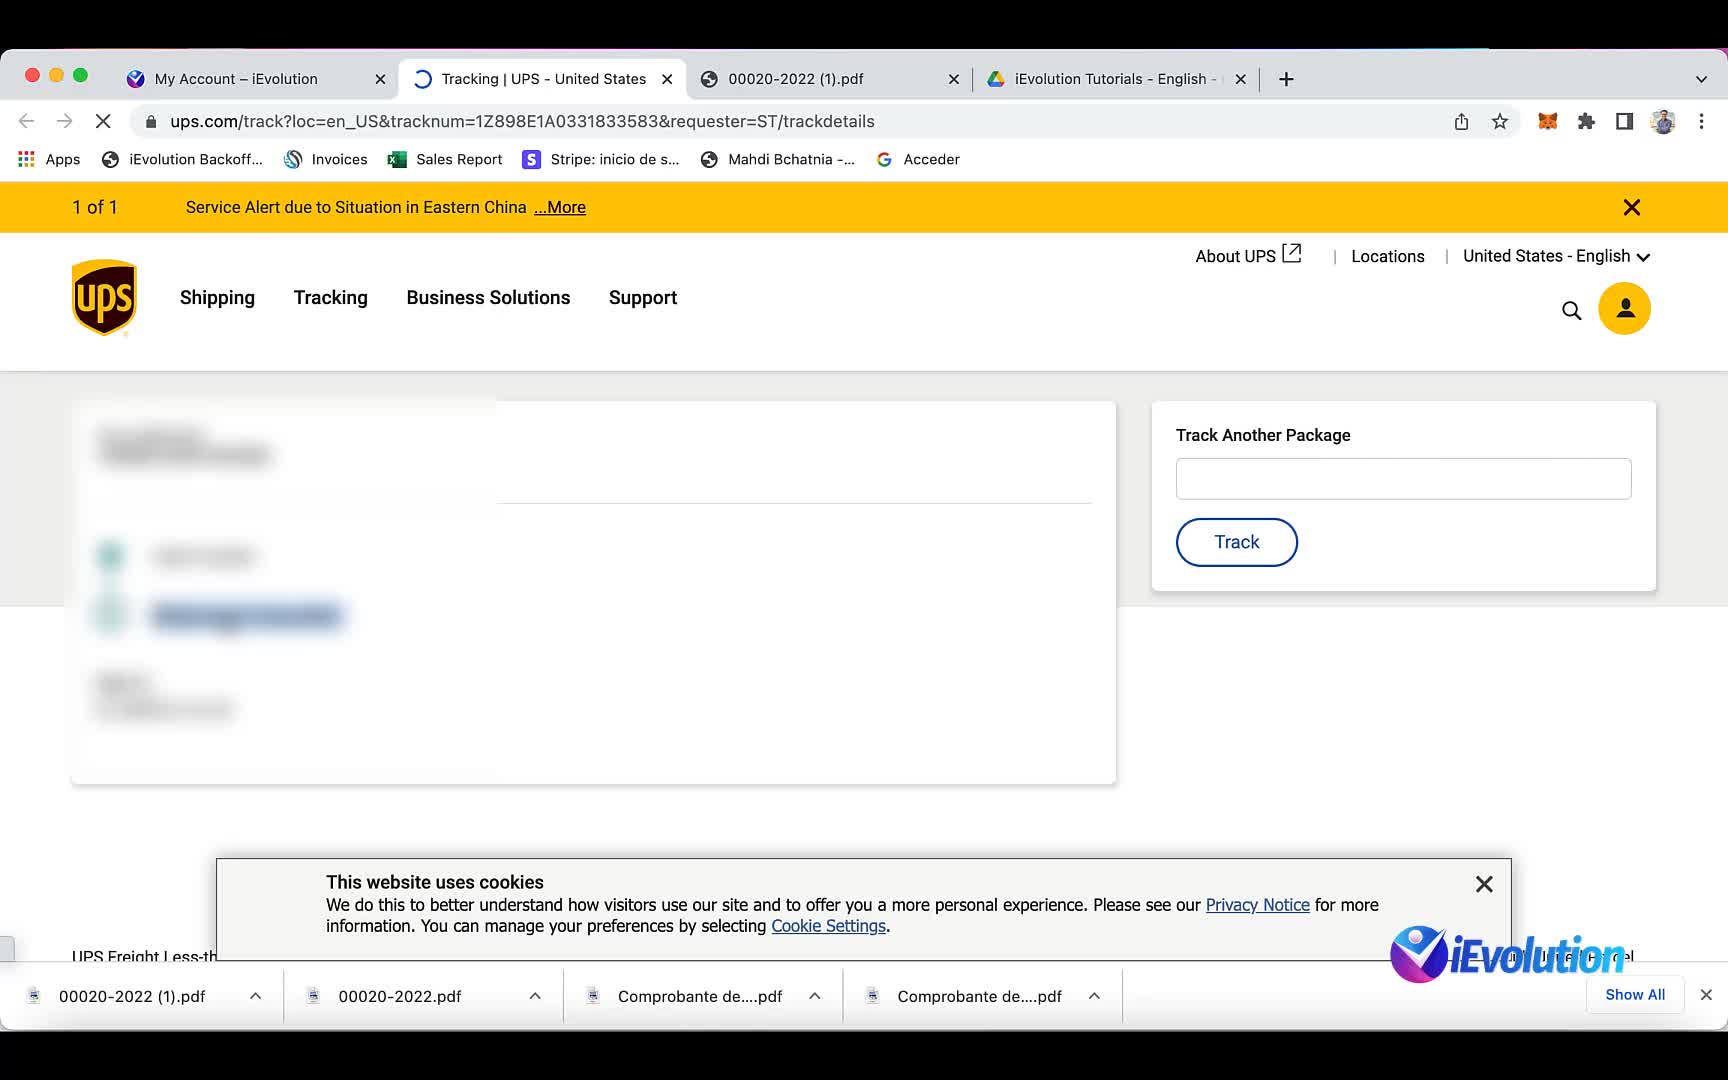Open the browser side panel icon
This screenshot has height=1080, width=1728.
click(1624, 121)
